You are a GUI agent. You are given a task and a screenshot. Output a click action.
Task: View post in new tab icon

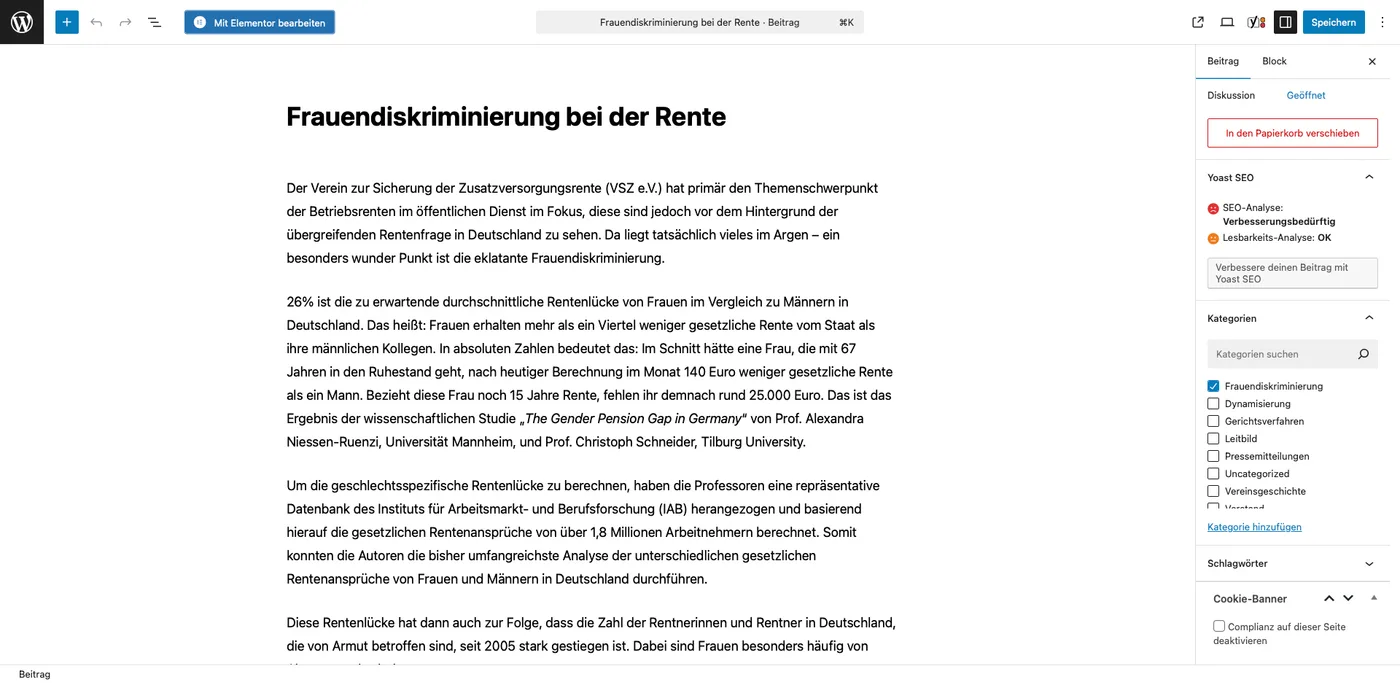1198,22
